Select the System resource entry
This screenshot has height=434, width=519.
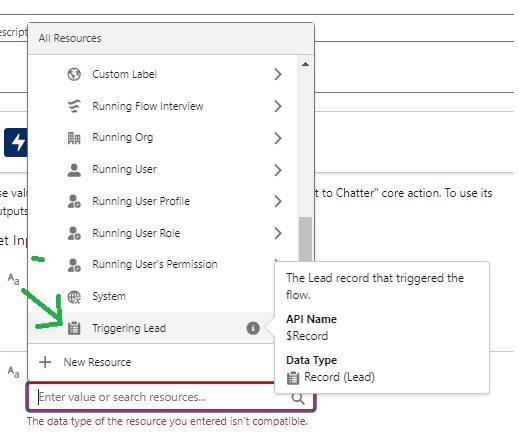tap(151, 296)
